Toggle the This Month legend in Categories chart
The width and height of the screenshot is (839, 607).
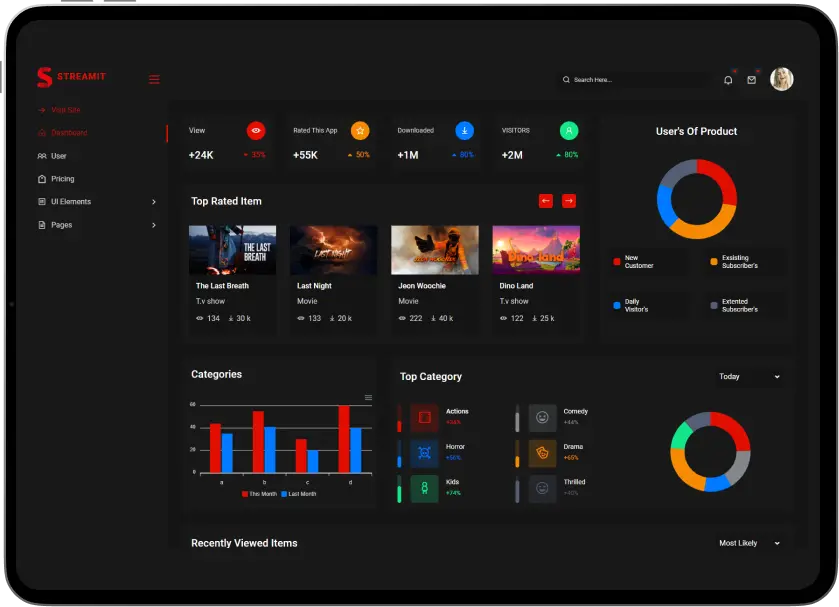(259, 493)
